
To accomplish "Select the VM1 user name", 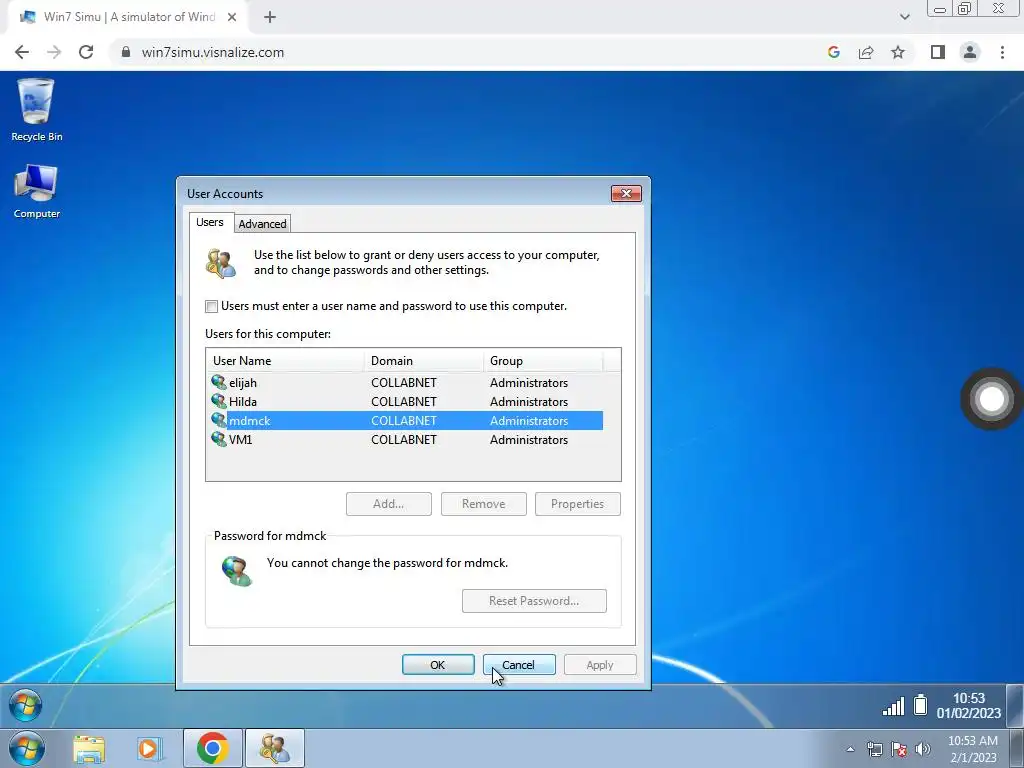I will point(240,440).
